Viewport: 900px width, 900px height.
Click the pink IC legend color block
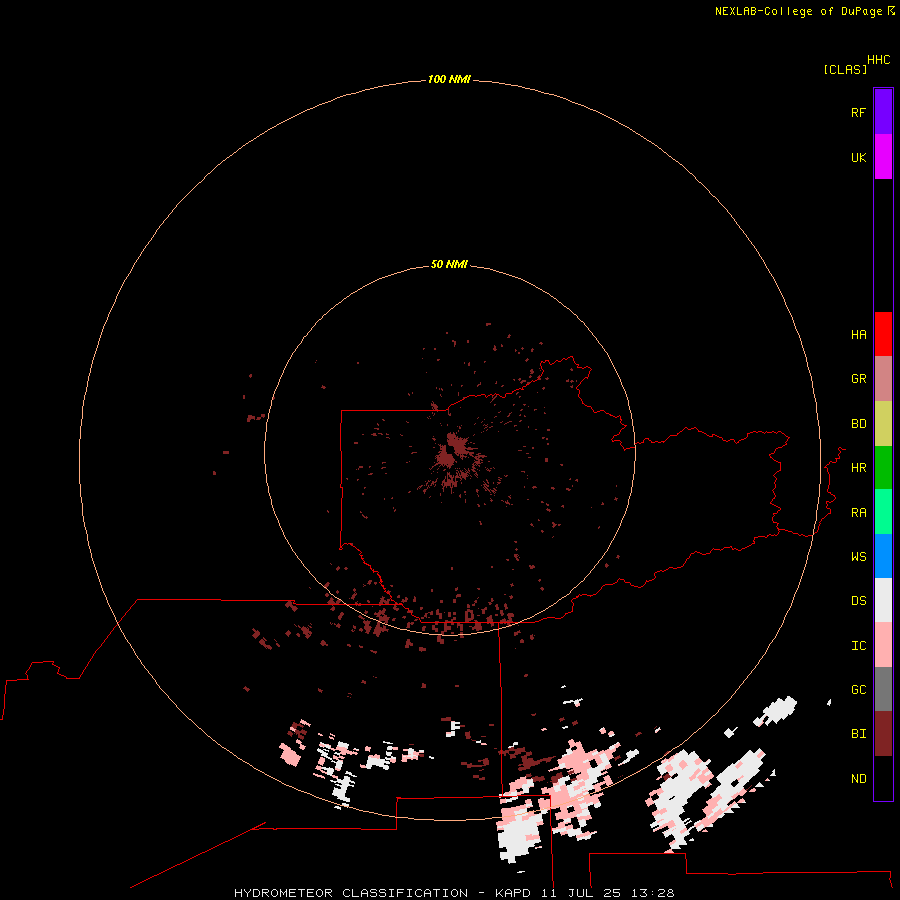click(x=883, y=645)
